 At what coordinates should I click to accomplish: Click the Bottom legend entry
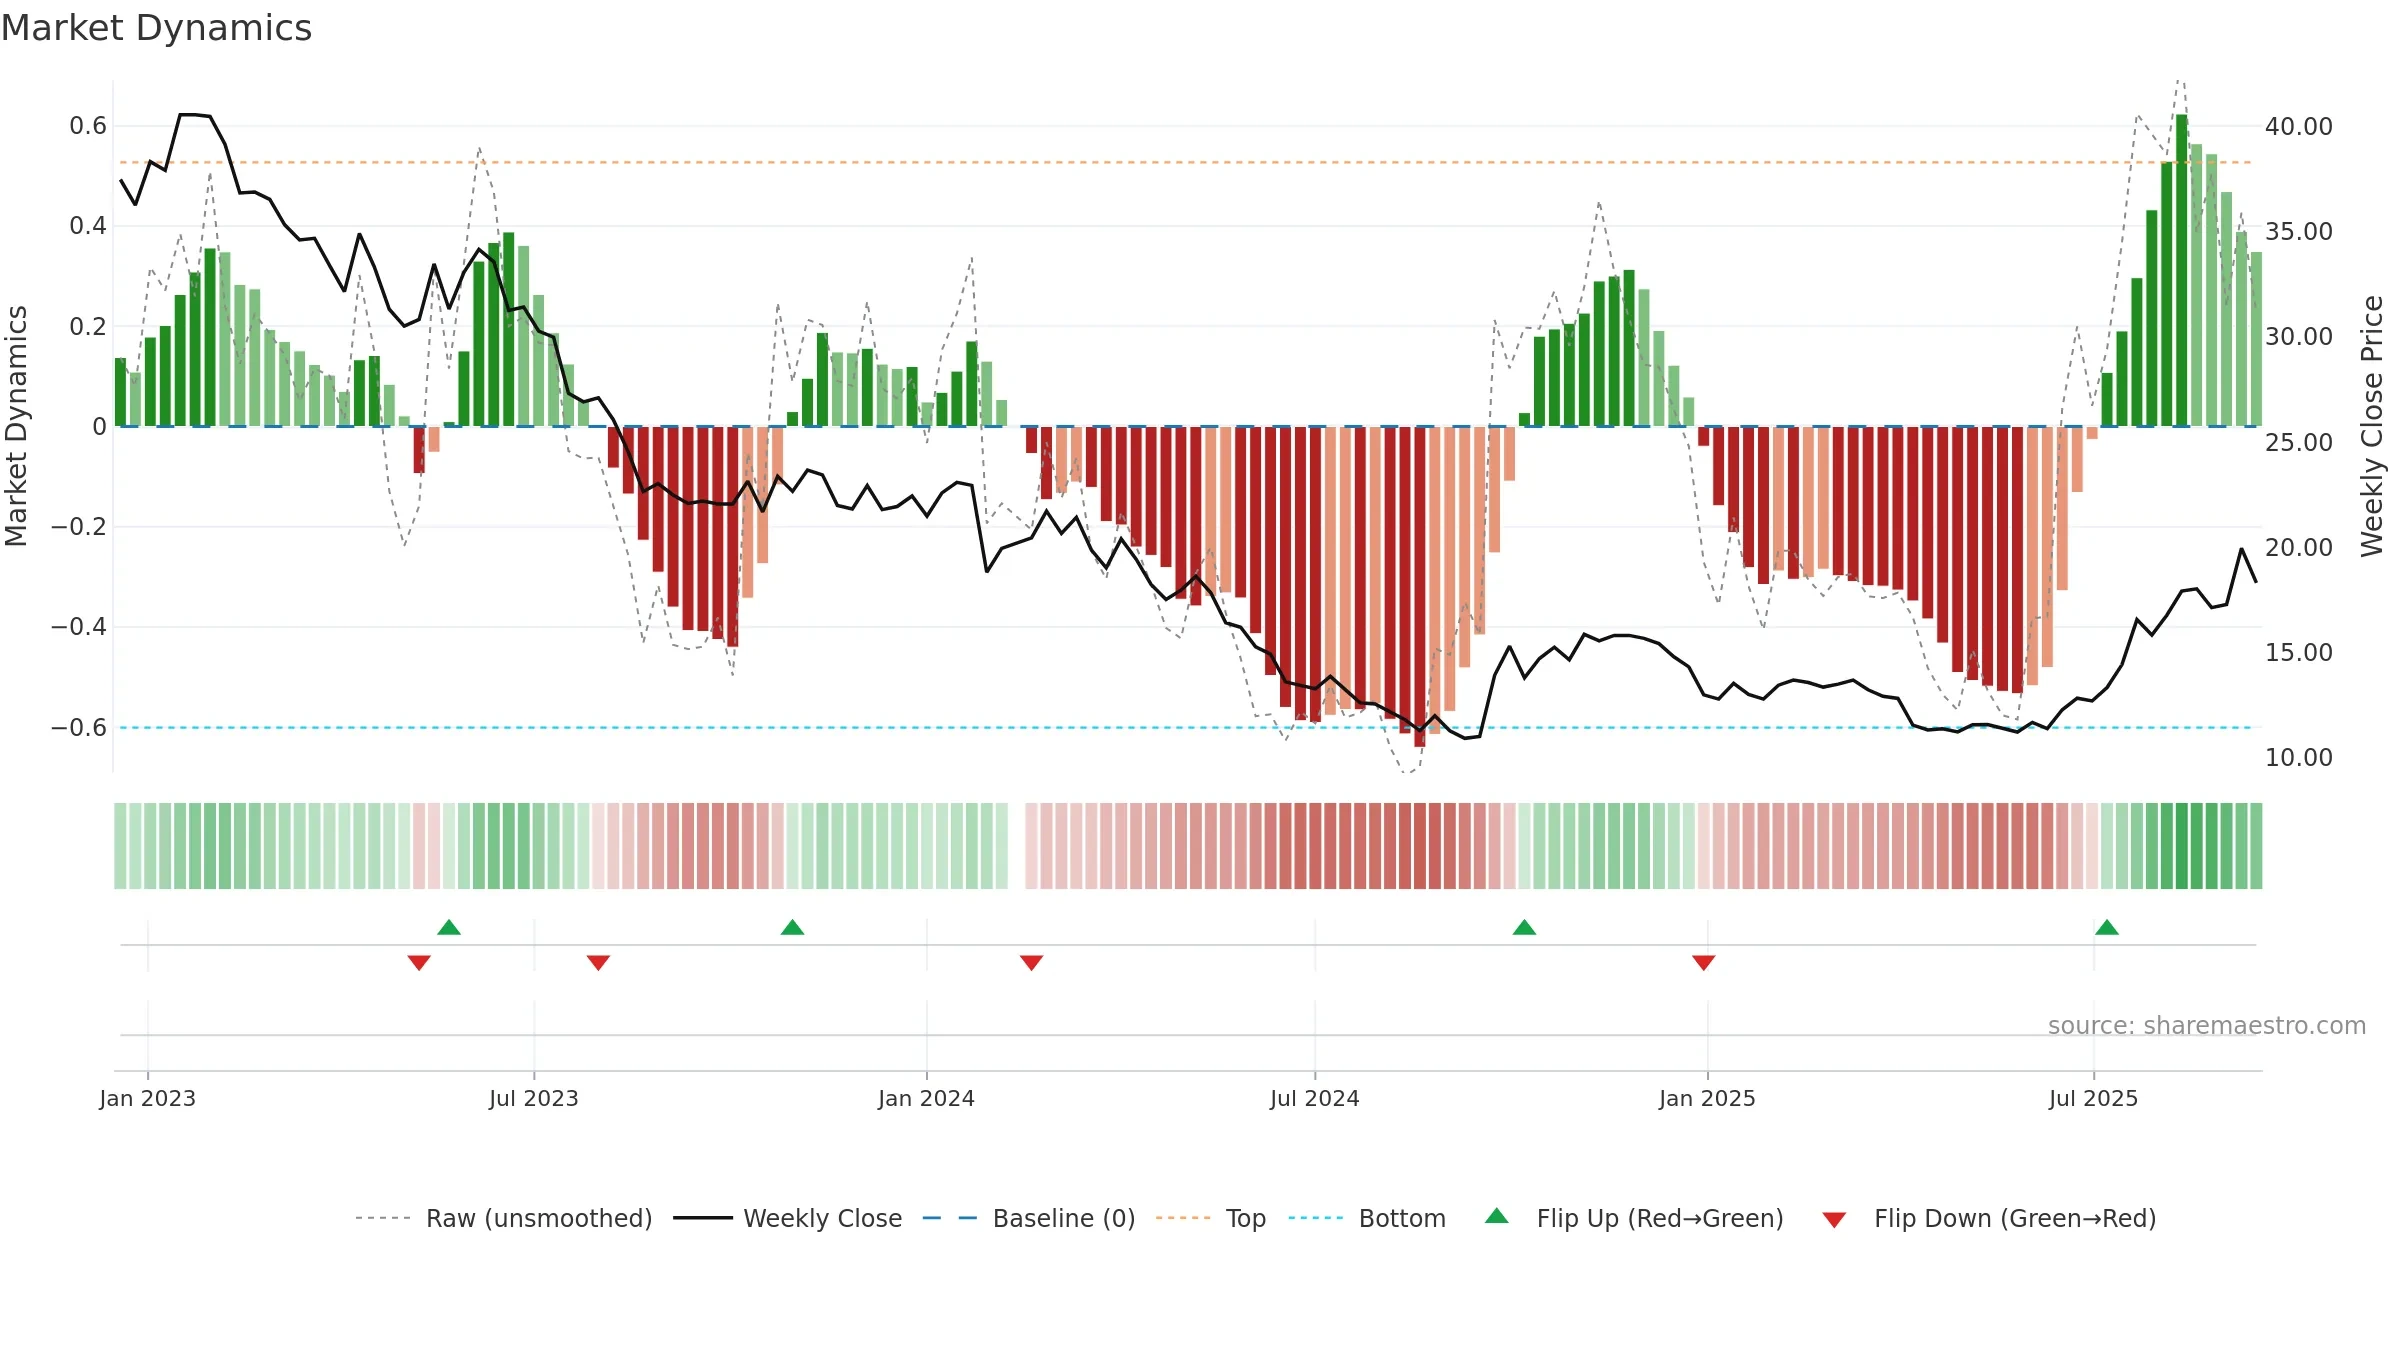(1367, 1218)
